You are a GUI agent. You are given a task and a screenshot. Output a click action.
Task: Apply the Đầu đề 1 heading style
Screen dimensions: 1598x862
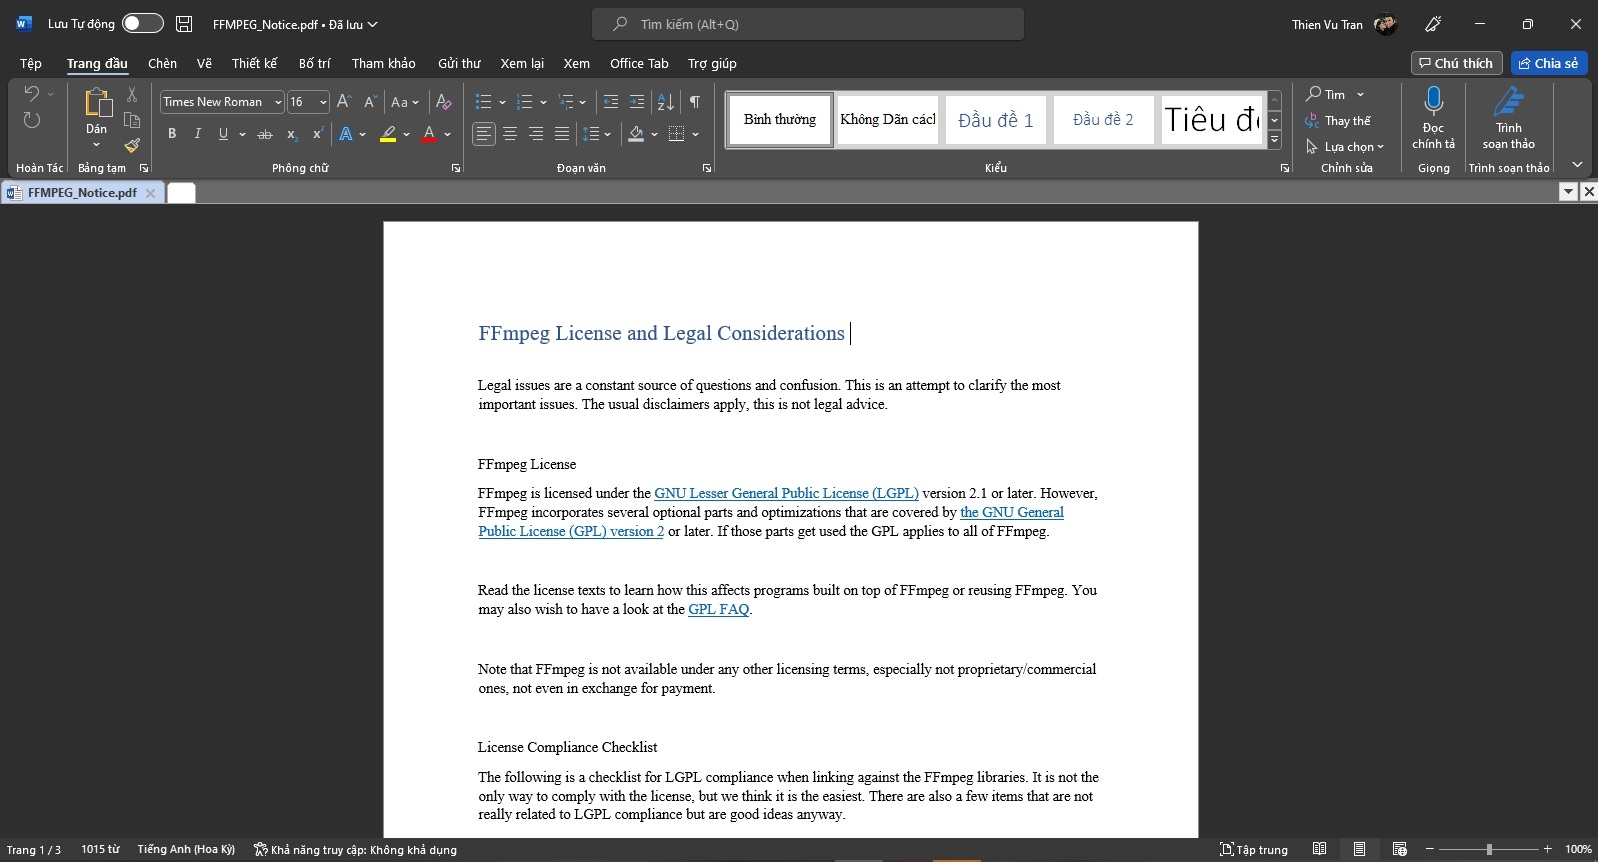996,120
